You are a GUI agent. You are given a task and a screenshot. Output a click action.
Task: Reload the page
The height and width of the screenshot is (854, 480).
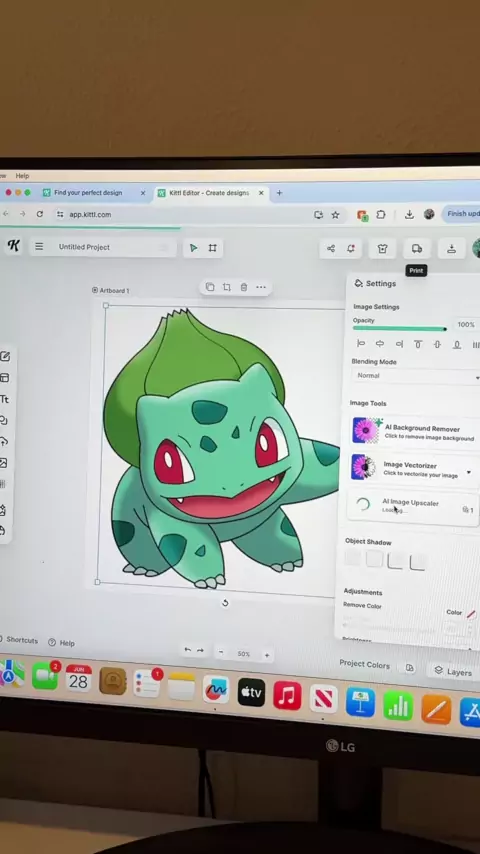point(39,214)
